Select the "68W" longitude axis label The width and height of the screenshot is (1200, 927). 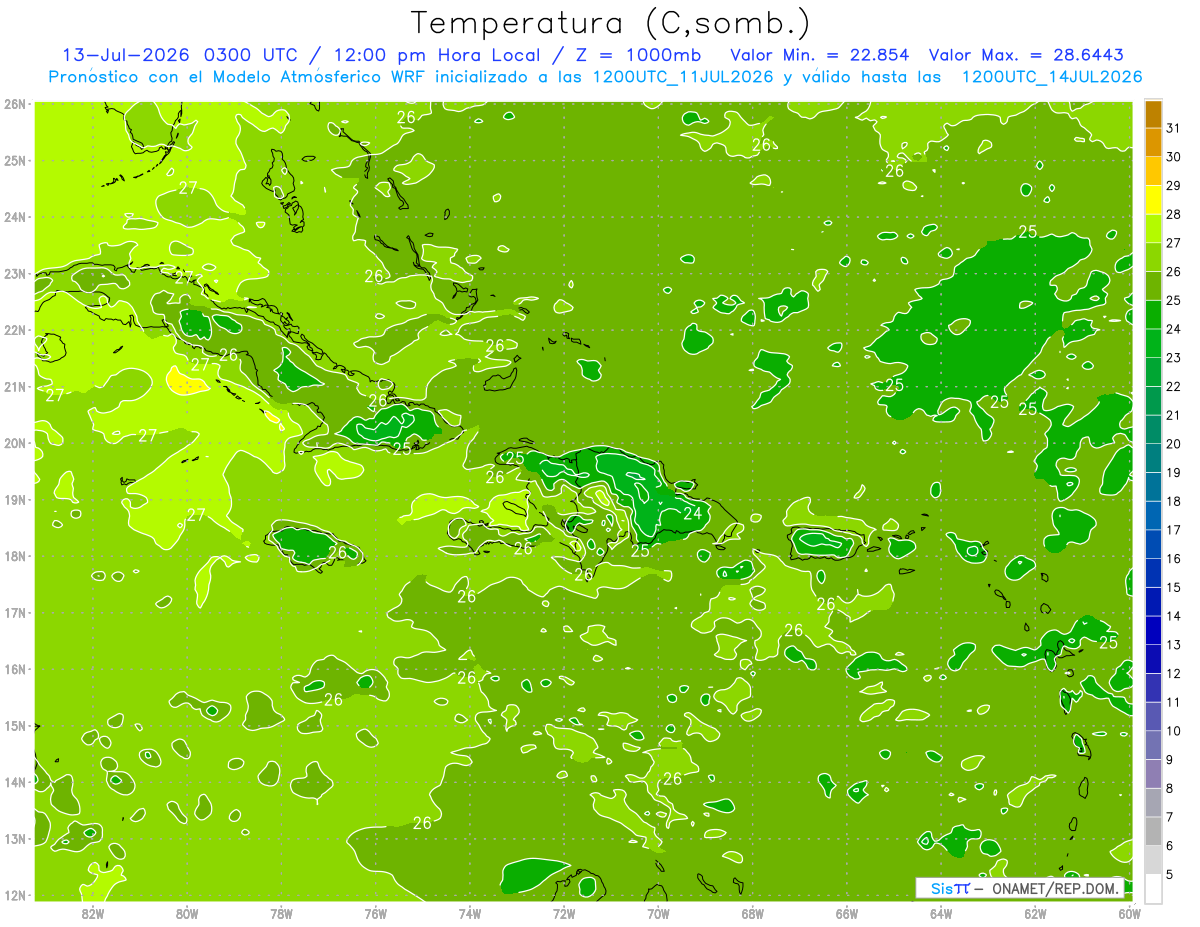pos(753,914)
